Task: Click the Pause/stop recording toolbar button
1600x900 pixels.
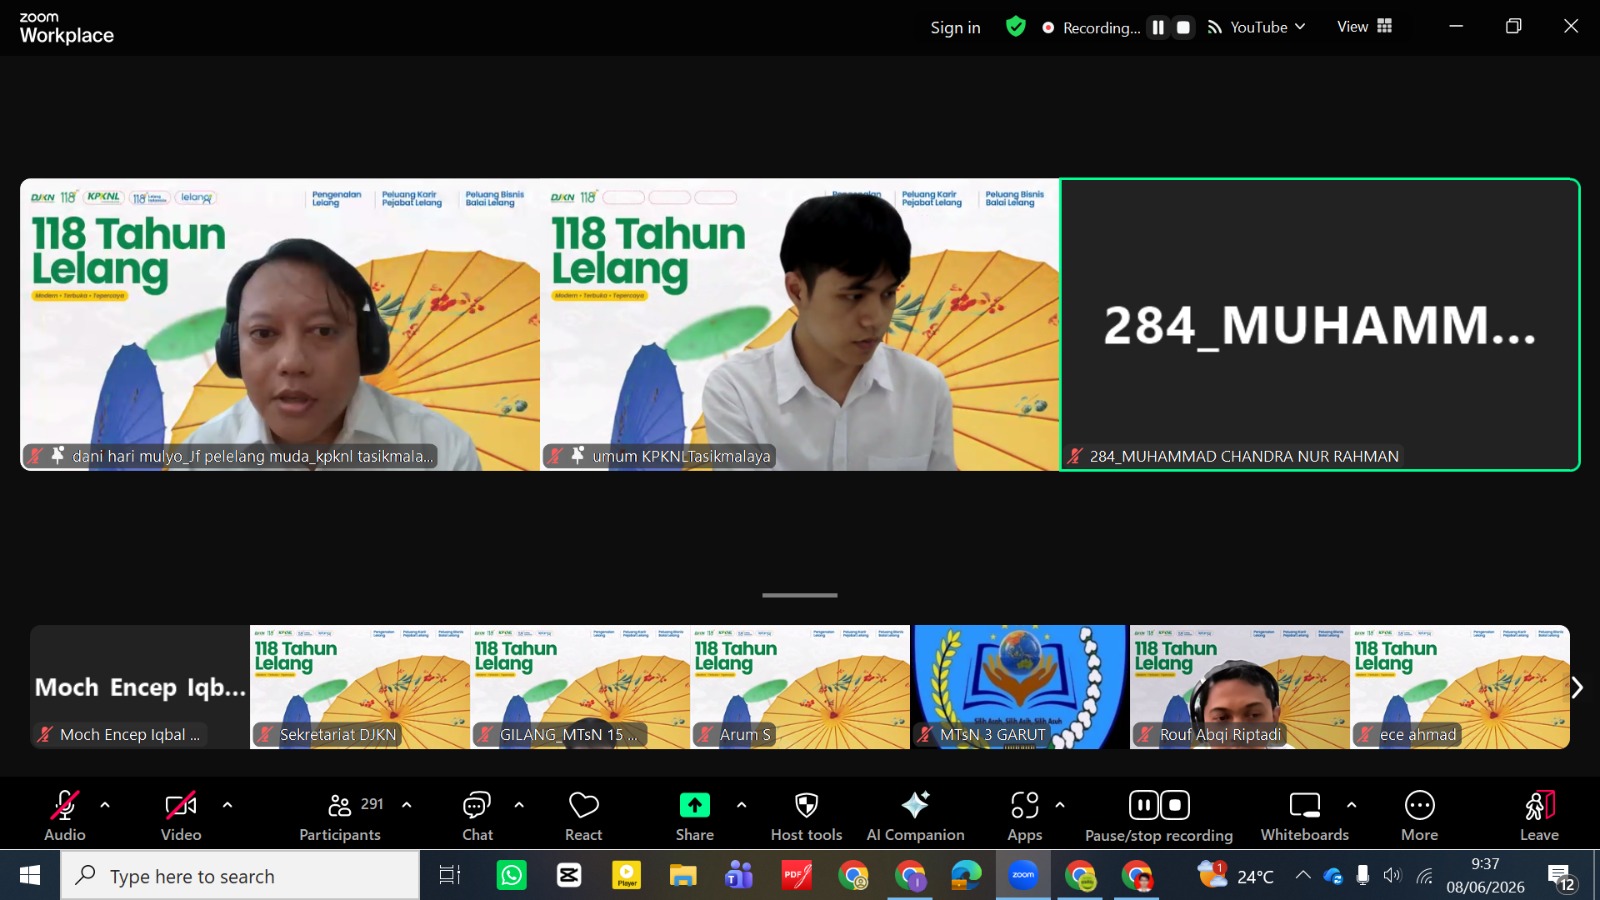Action: (x=1159, y=816)
